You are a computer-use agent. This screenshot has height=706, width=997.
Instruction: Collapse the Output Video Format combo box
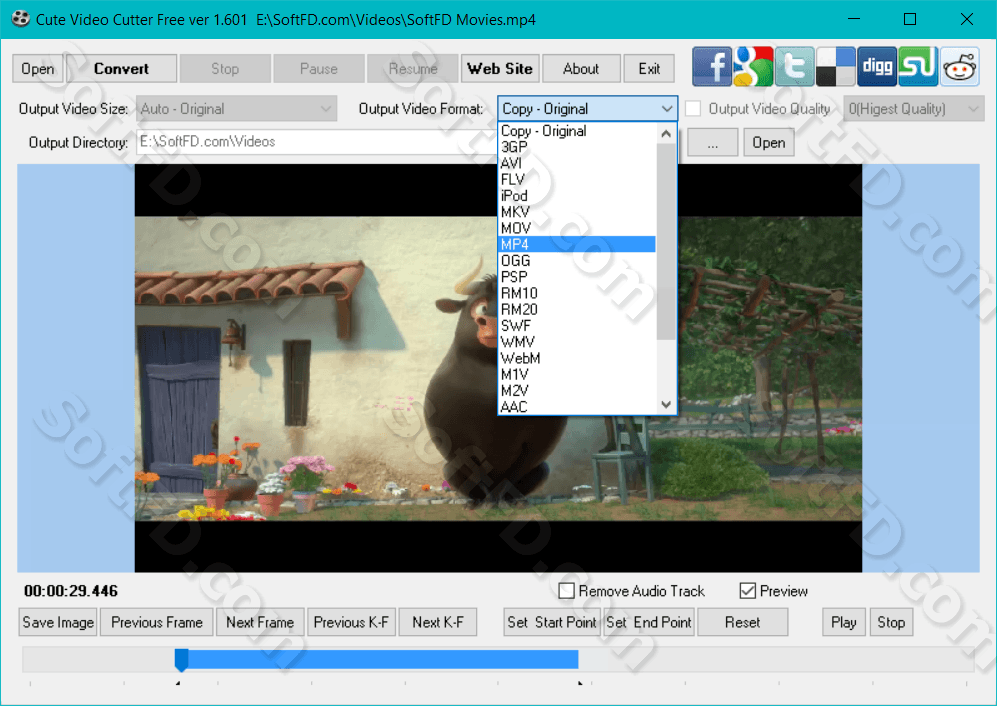pyautogui.click(x=666, y=109)
